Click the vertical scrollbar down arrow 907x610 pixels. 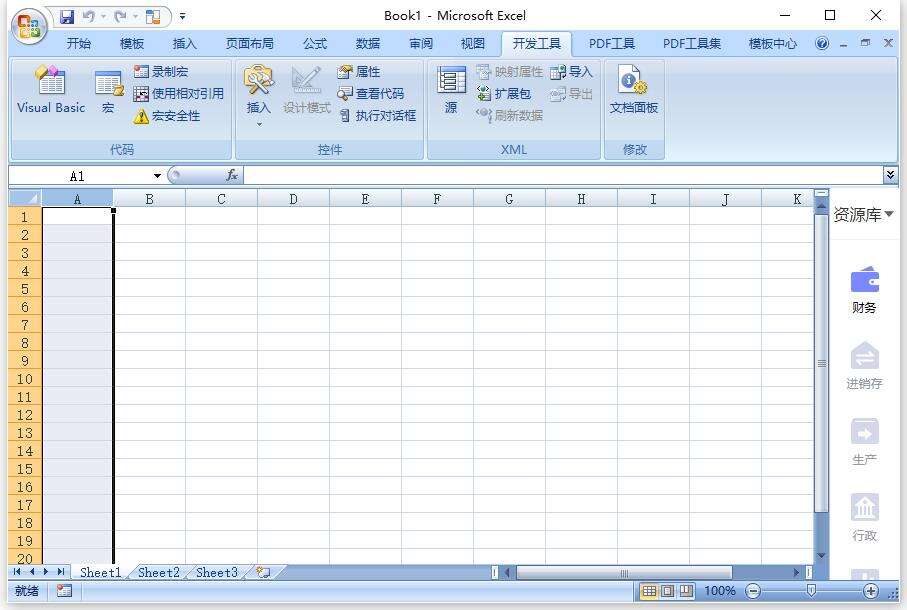coord(821,556)
